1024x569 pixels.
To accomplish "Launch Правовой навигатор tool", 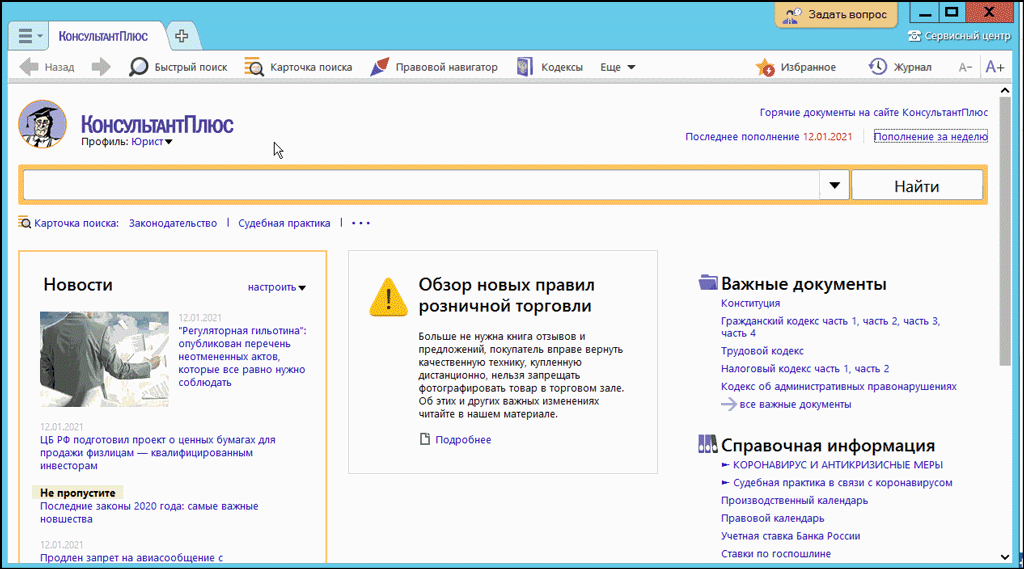I will pyautogui.click(x=434, y=67).
